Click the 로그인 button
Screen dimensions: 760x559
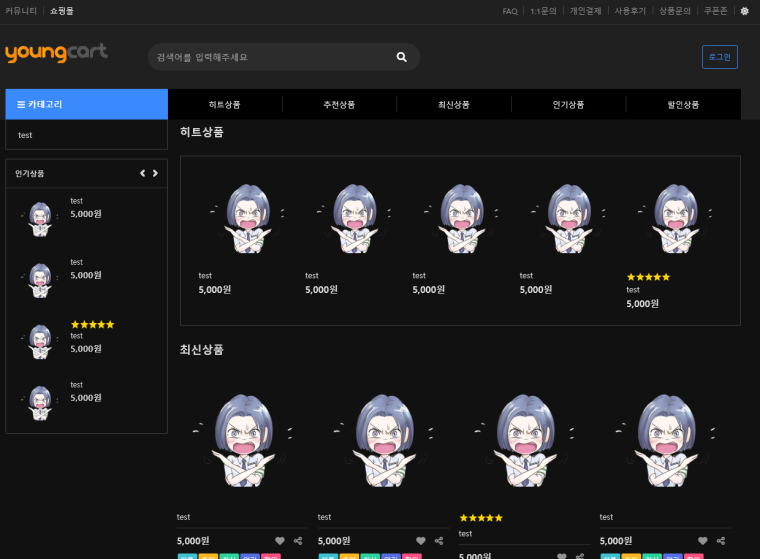[x=719, y=57]
